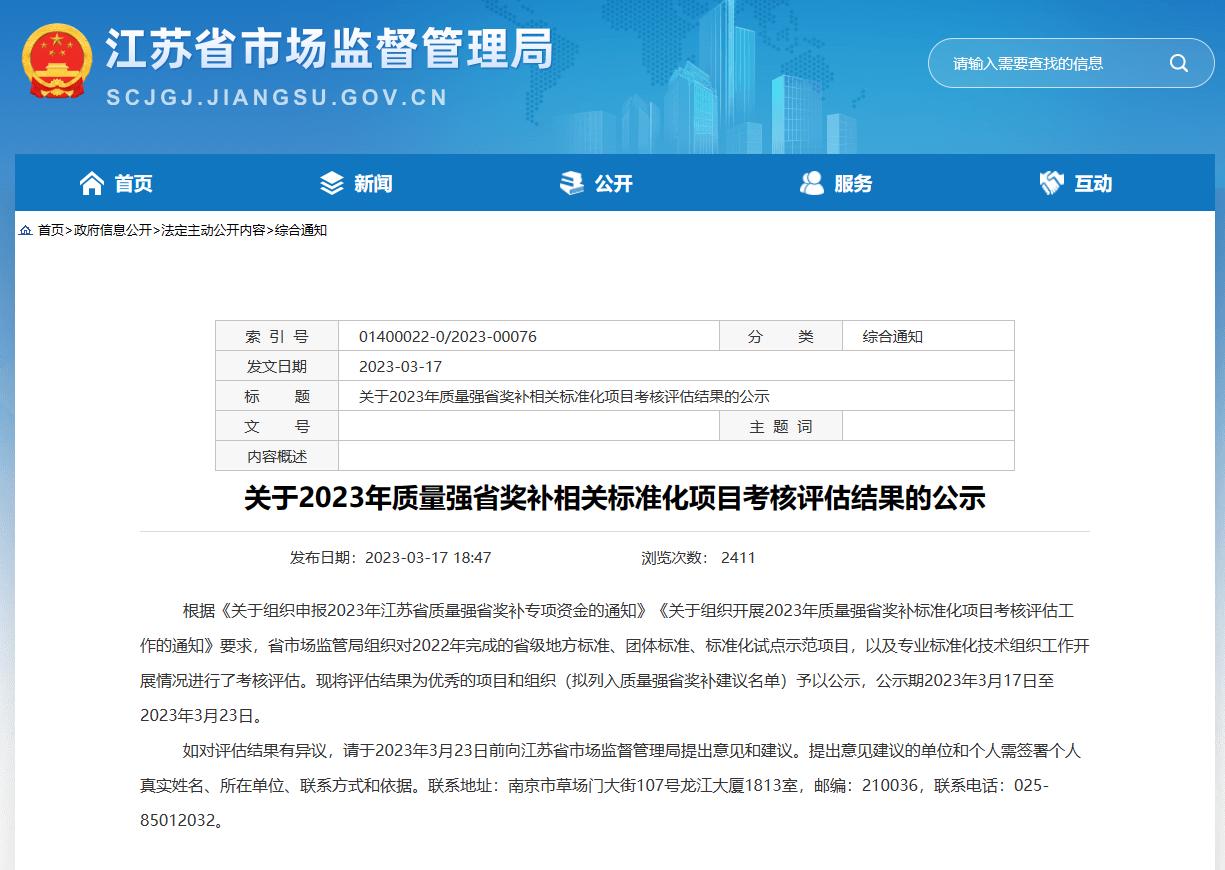This screenshot has width=1225, height=870.
Task: Click the 主题词 label cell
Action: (x=781, y=426)
